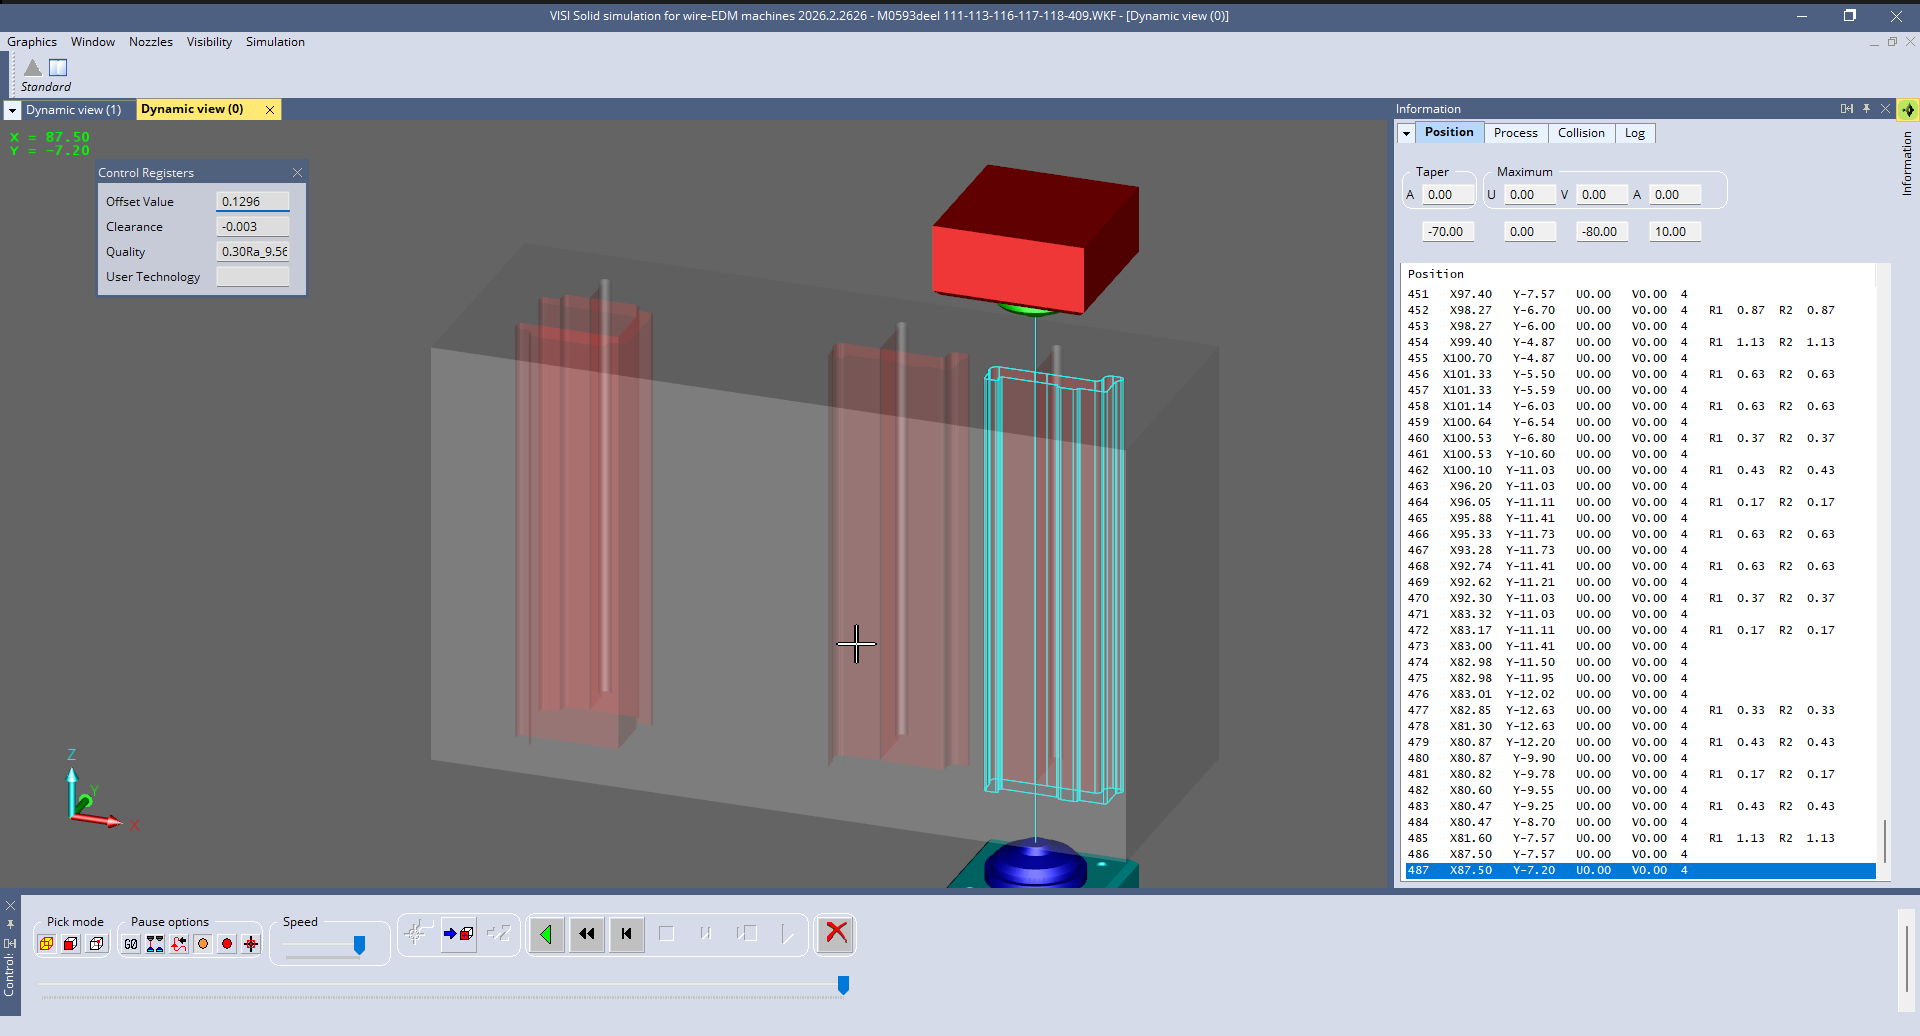1920x1036 pixels.
Task: Select position row 486 in the list
Action: [1640, 854]
